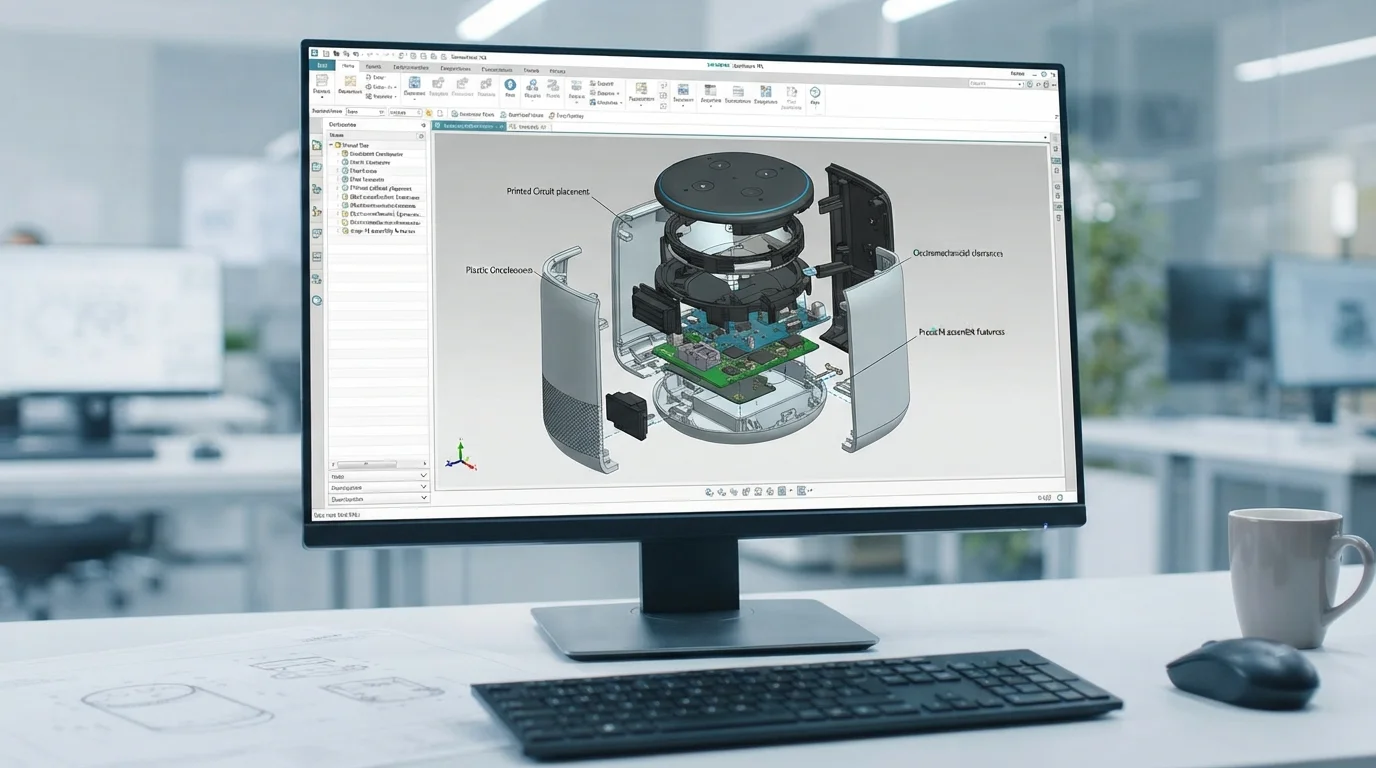
Task: Expand the middle collapsed section below the navigator
Action: coord(379,487)
